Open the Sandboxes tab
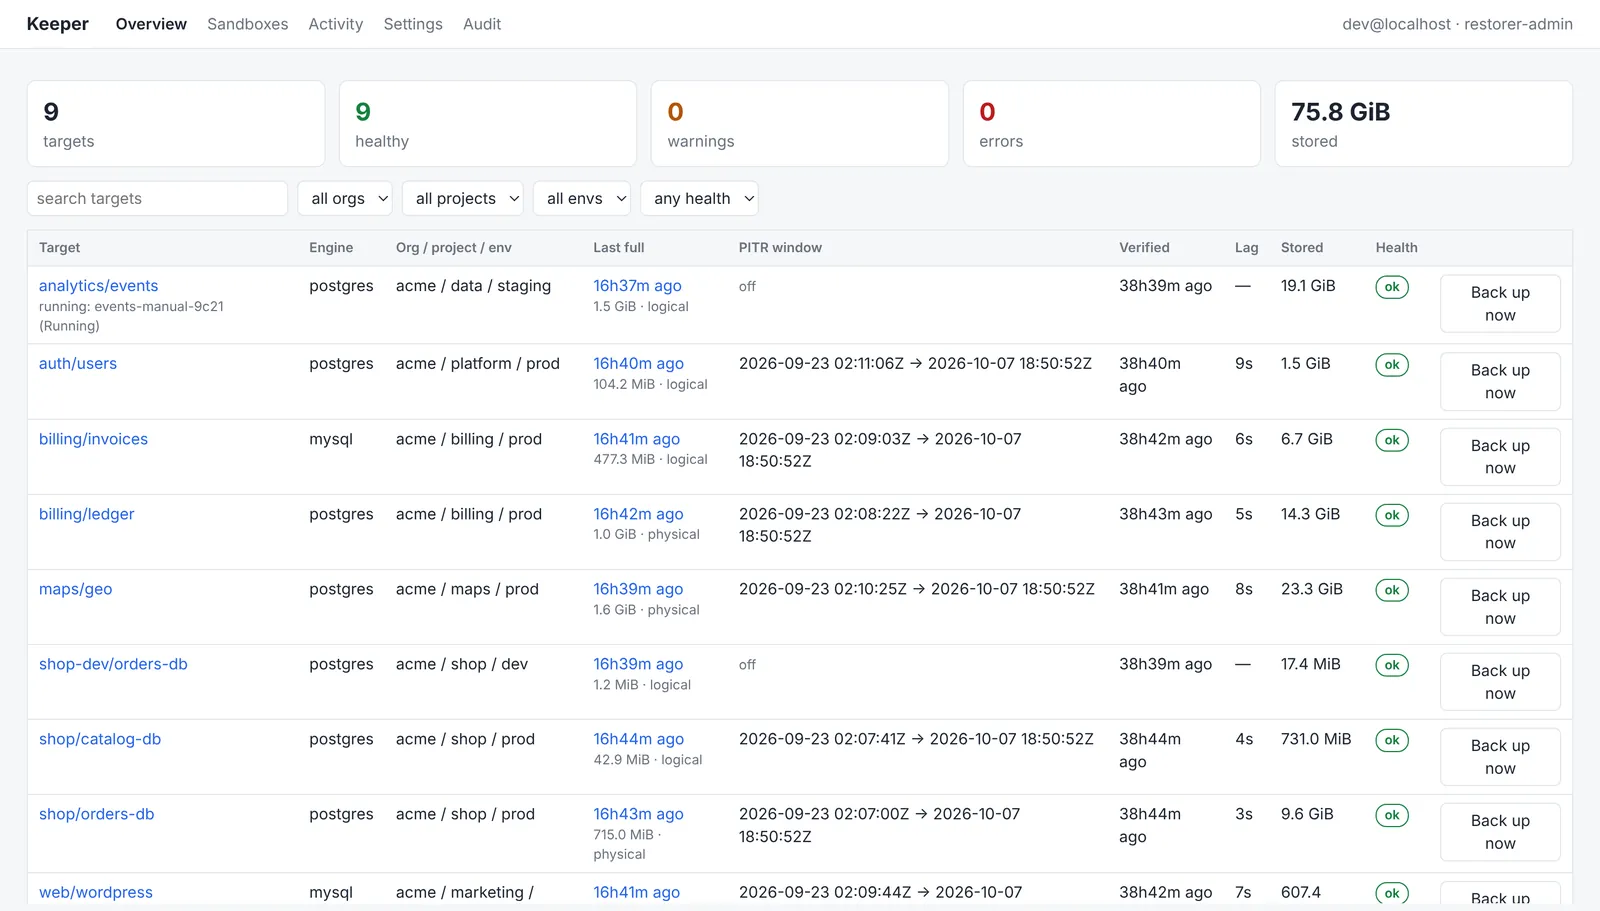The width and height of the screenshot is (1600, 911). pos(247,24)
